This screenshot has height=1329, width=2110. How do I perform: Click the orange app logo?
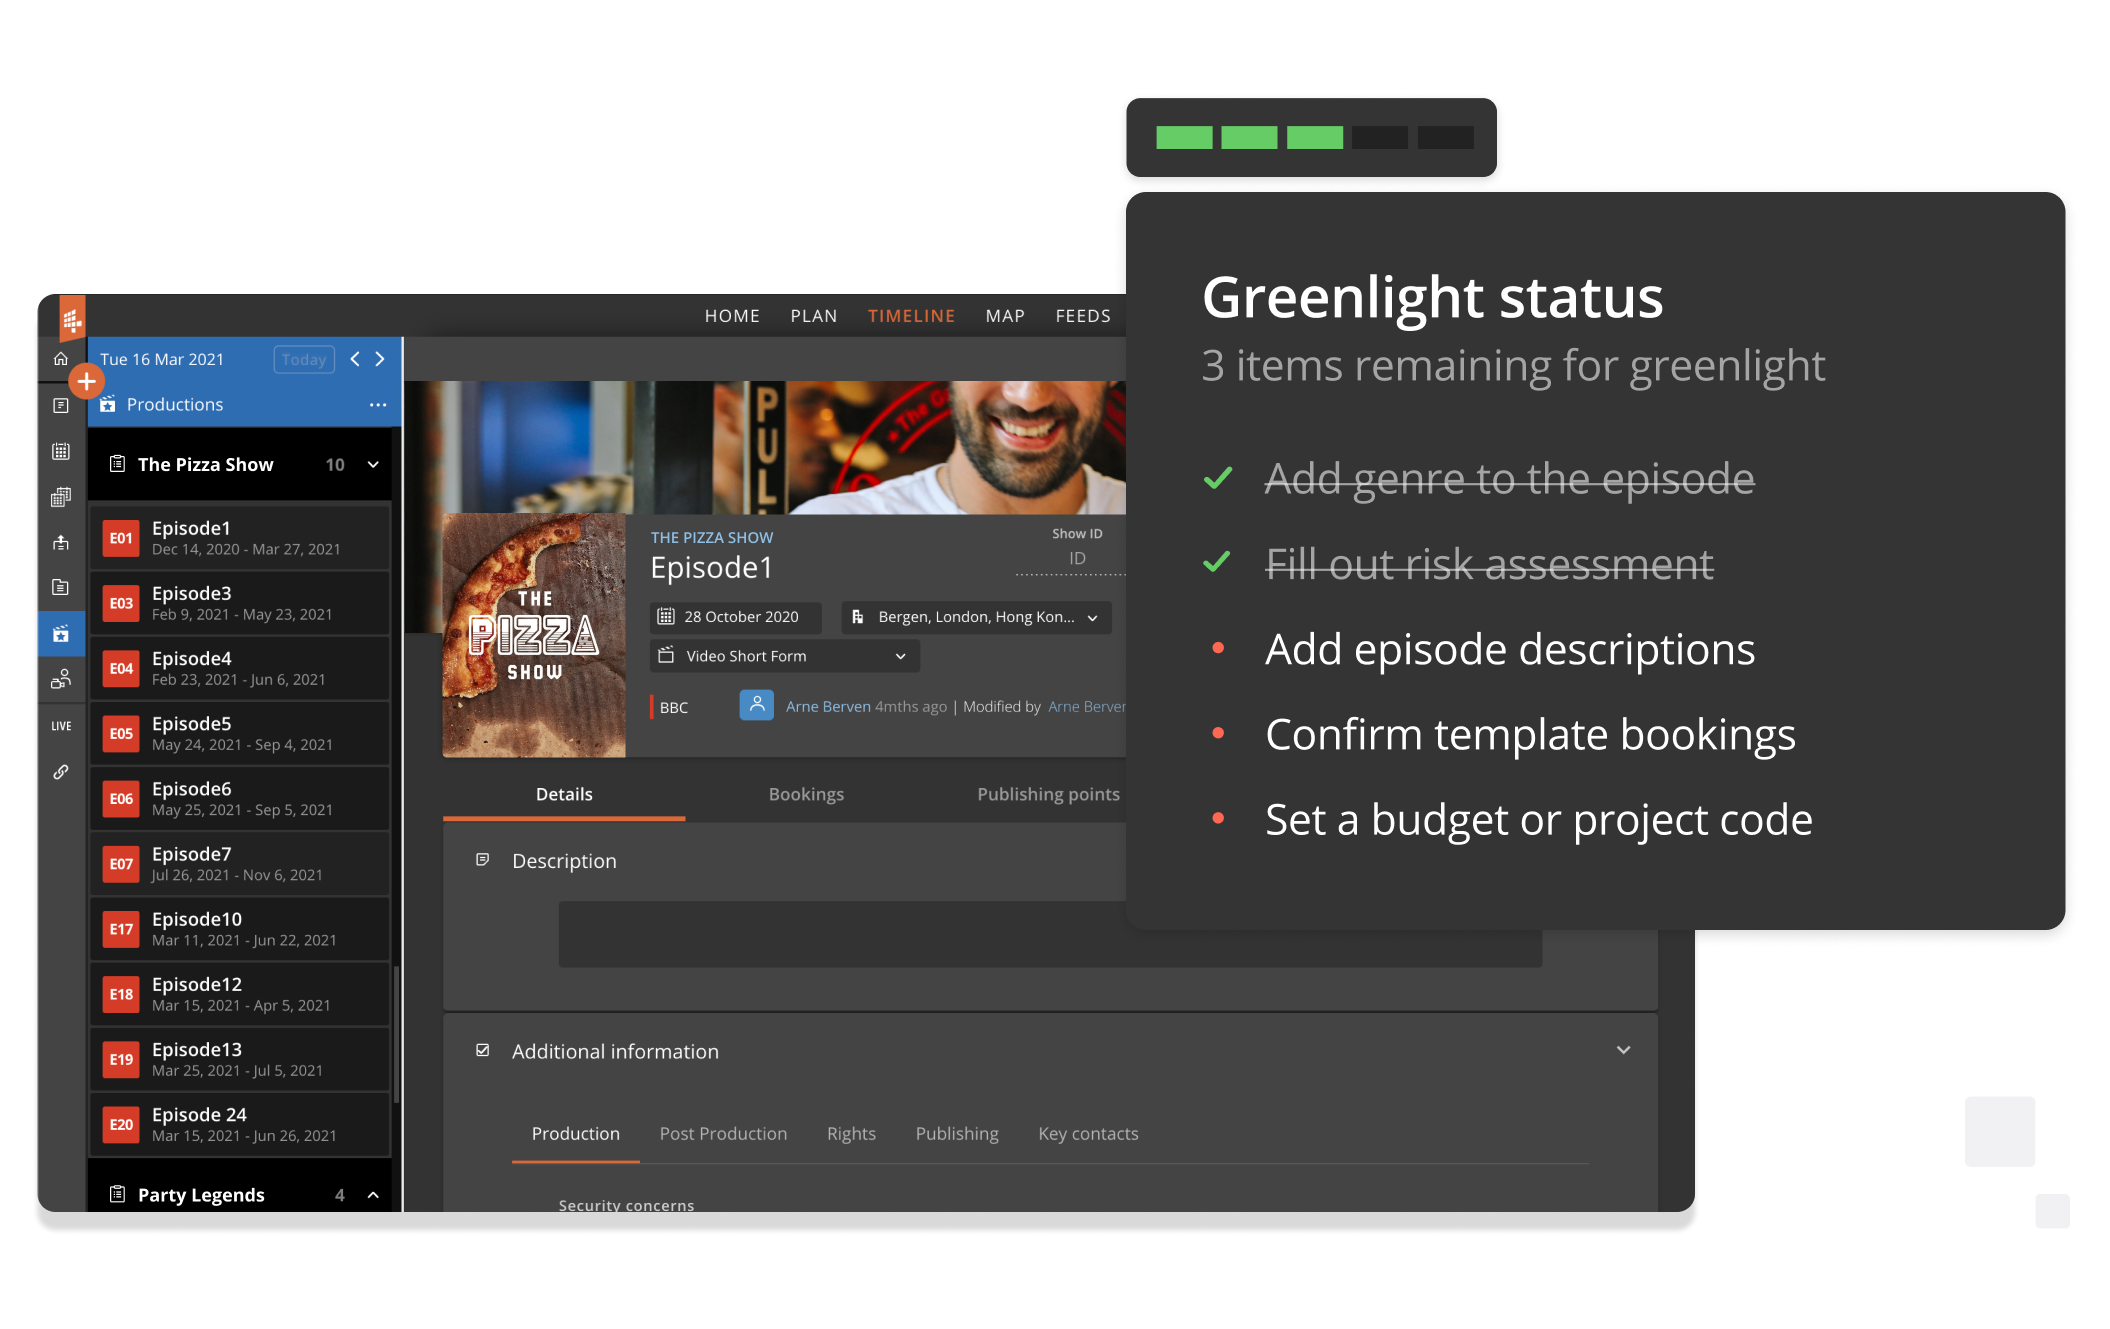point(72,318)
